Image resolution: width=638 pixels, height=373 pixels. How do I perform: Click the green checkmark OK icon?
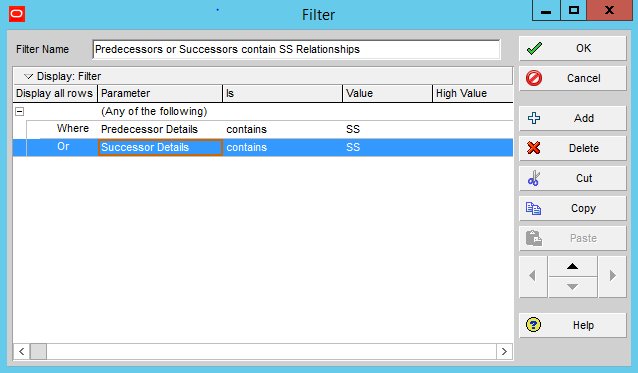tap(534, 48)
